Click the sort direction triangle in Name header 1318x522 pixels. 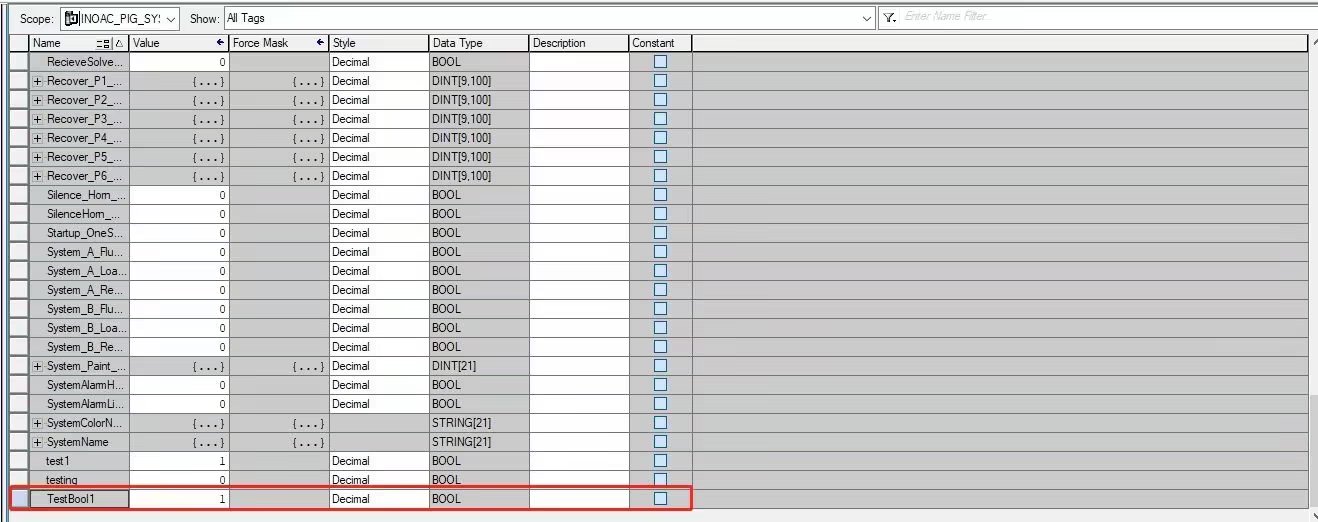coord(120,44)
